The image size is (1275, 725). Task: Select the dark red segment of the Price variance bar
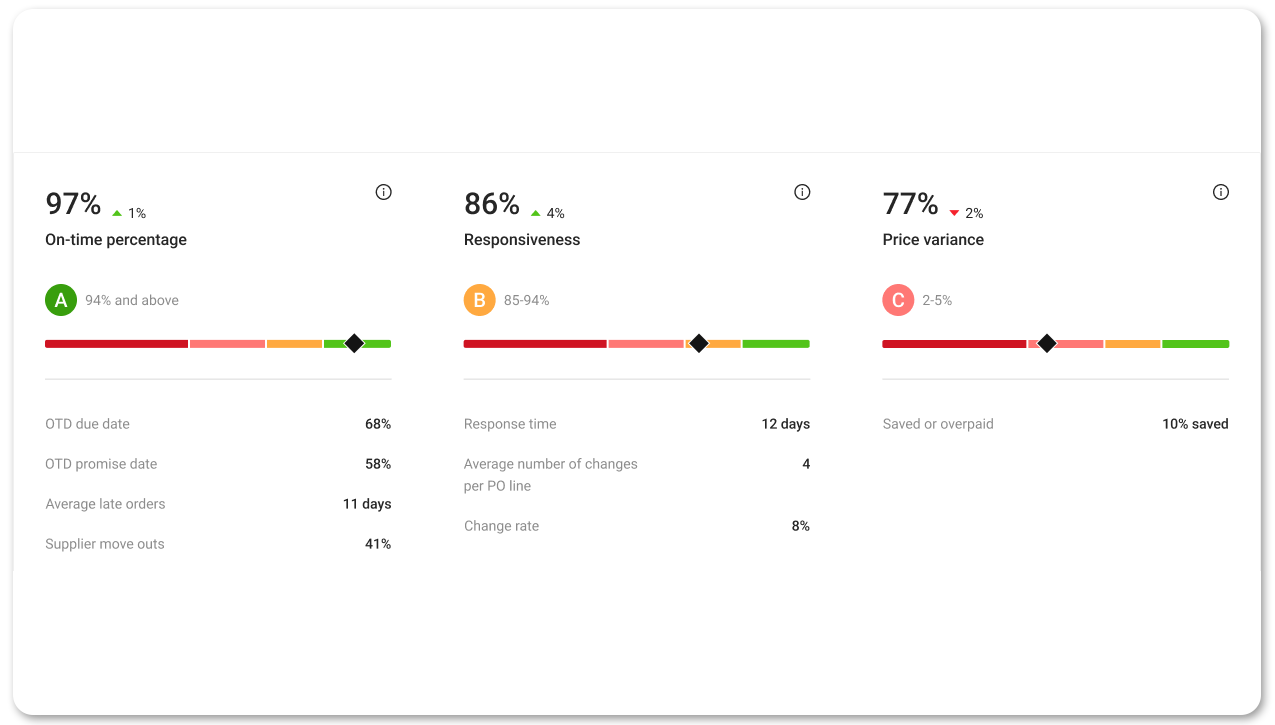click(950, 343)
